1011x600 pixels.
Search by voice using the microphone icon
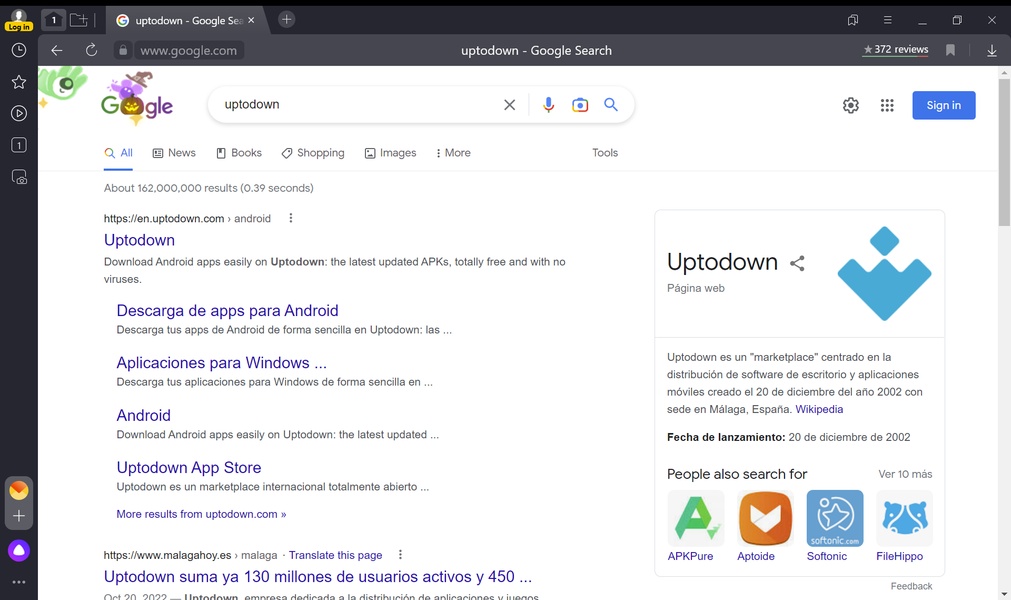(x=548, y=105)
